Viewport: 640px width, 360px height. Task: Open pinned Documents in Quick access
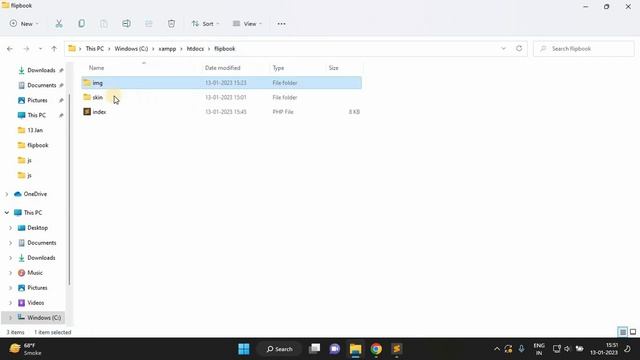41,85
